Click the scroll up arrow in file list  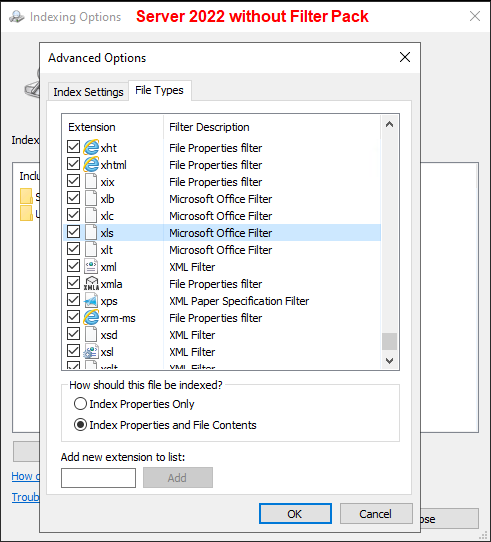(389, 124)
